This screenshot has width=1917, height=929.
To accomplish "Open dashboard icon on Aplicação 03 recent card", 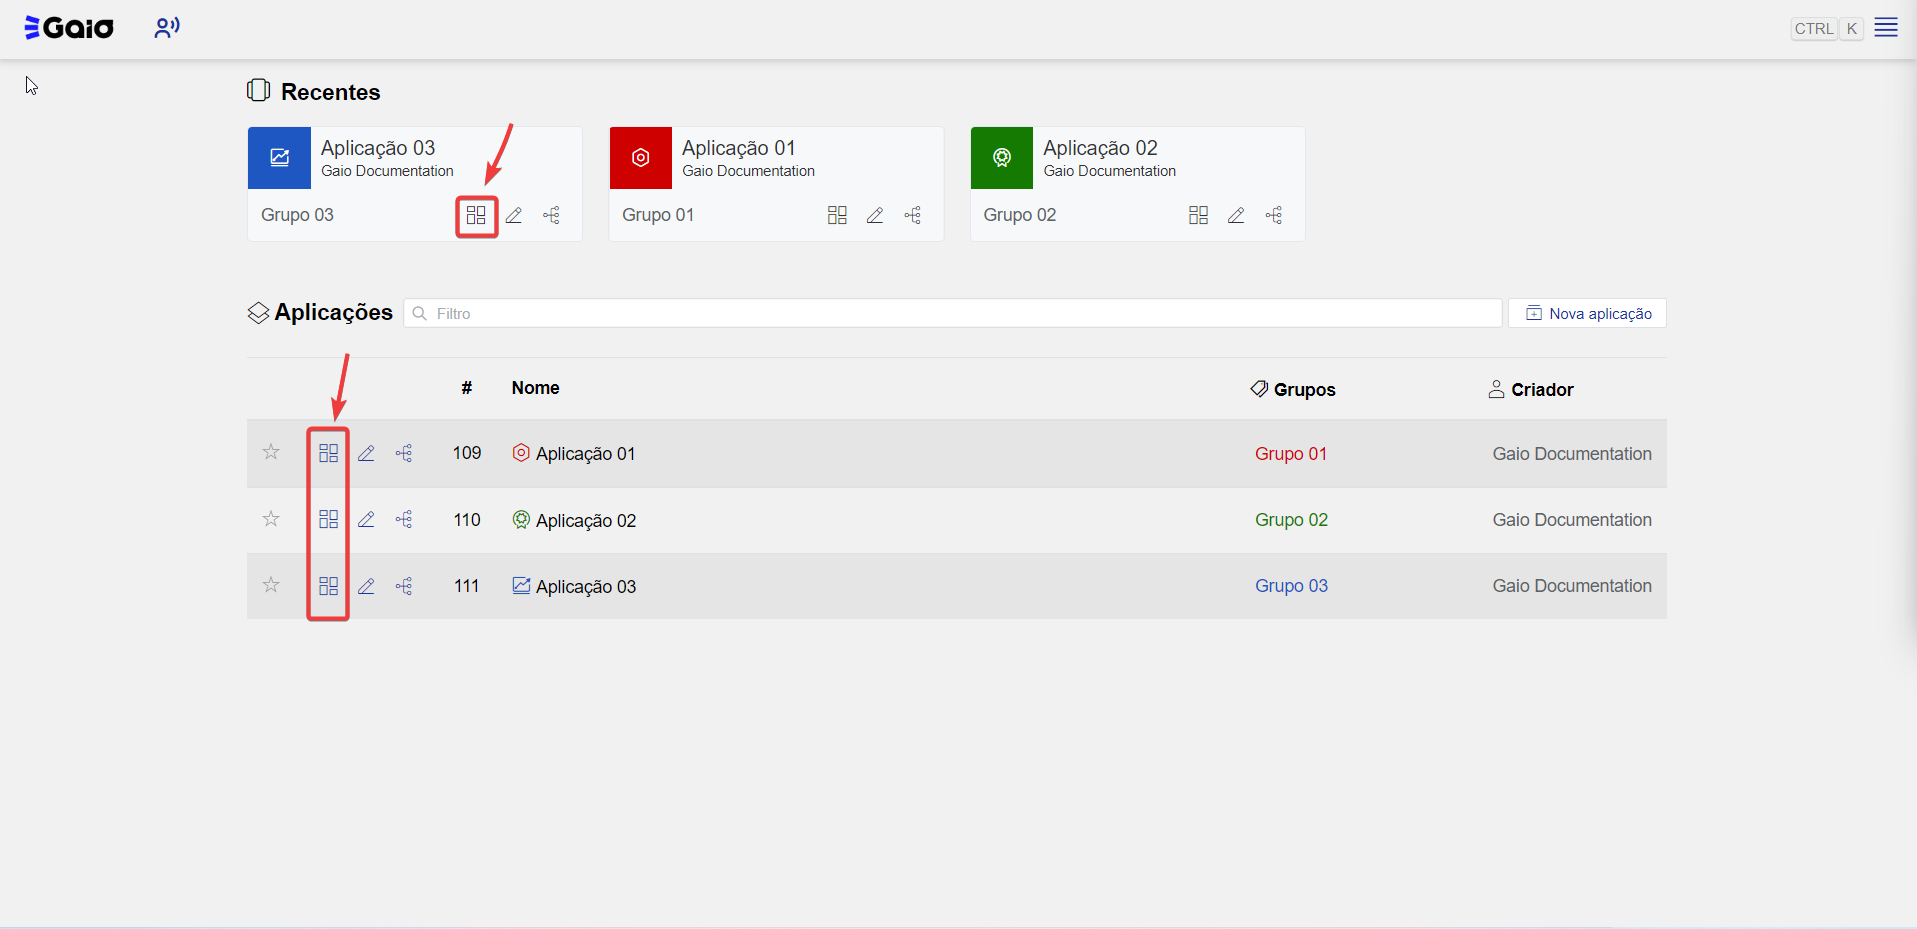I will click(x=476, y=216).
